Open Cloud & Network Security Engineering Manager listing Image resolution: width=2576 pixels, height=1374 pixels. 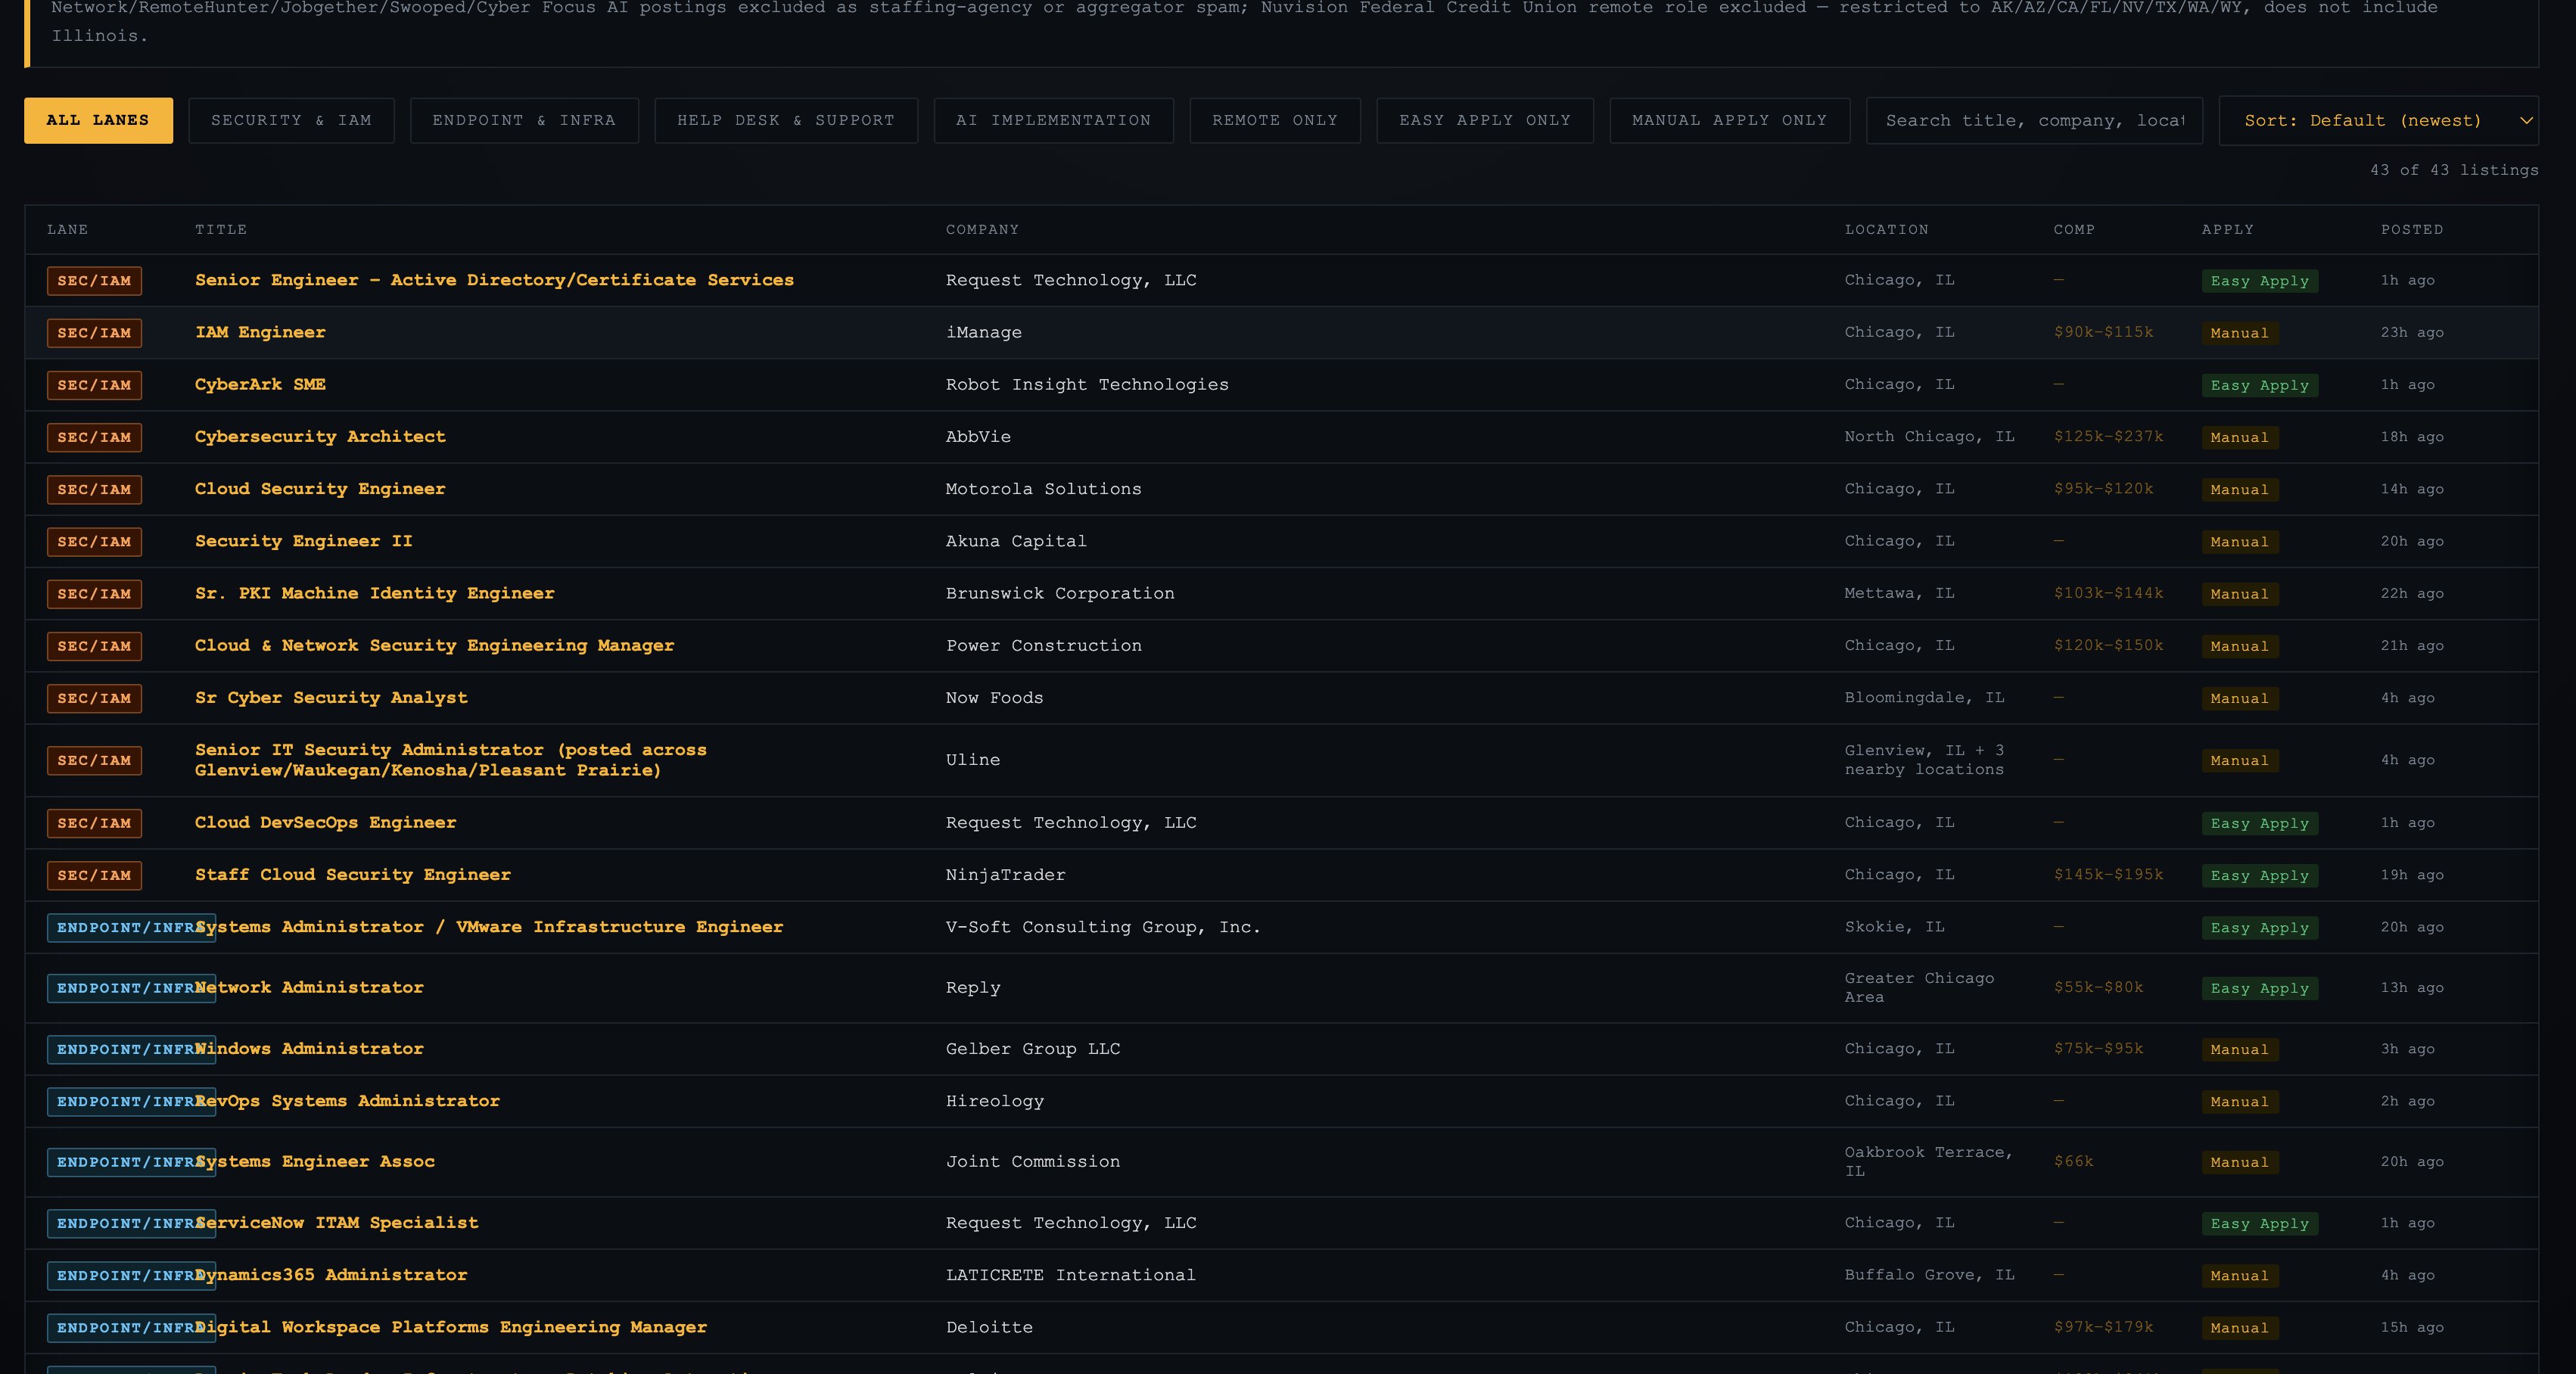tap(434, 645)
